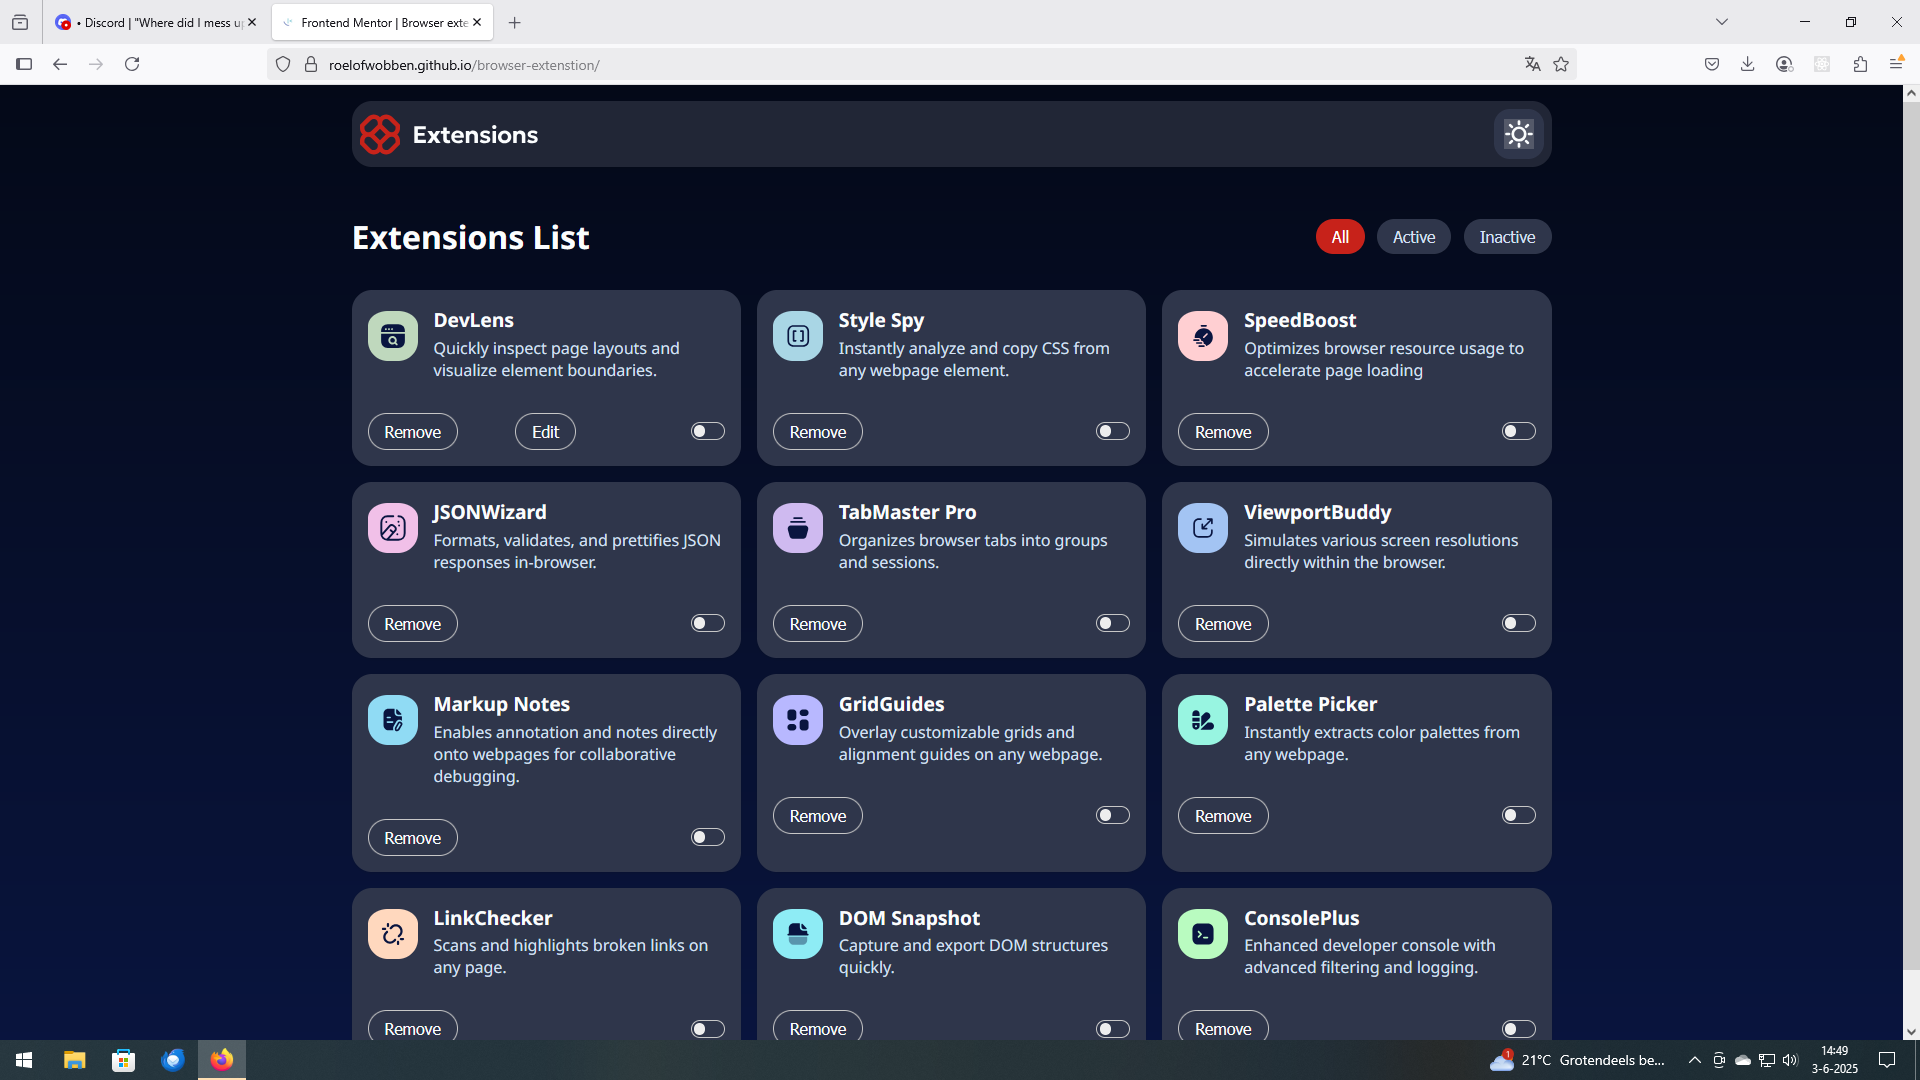Click the Palette Picker extension icon
The image size is (1920, 1080).
click(x=1203, y=720)
